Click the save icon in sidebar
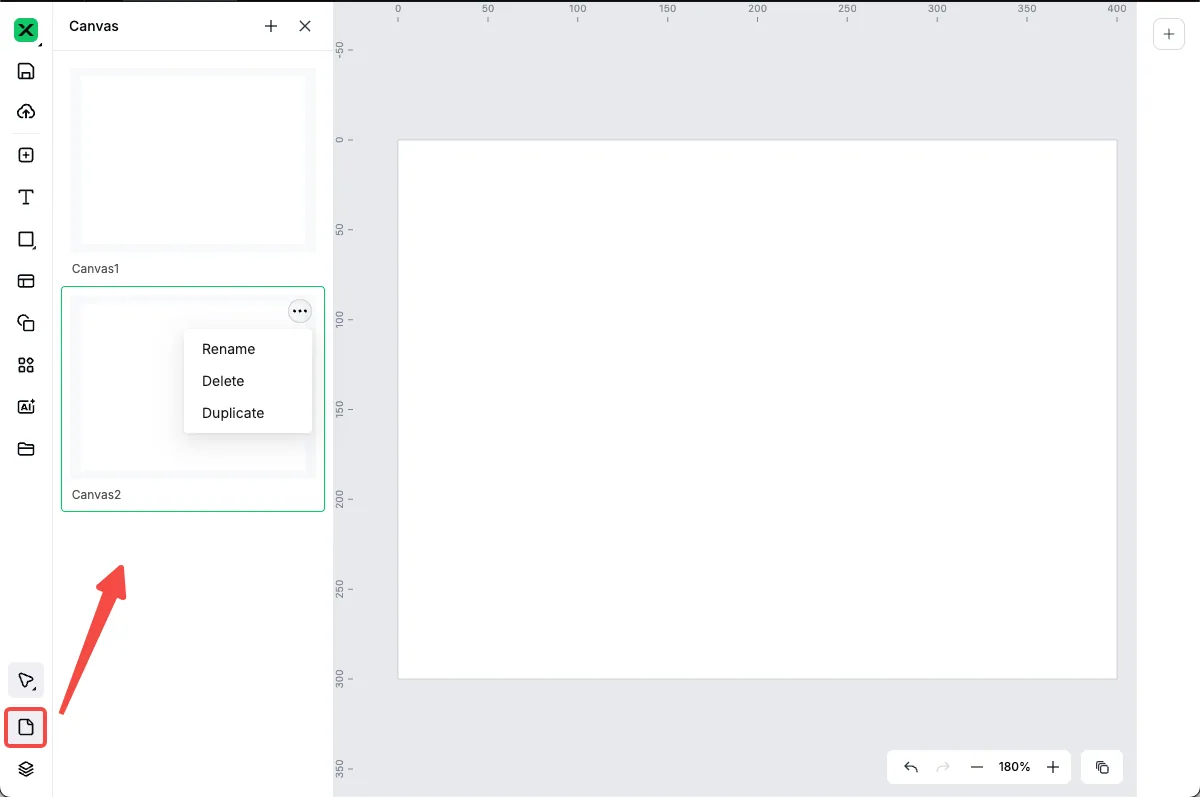 pos(26,71)
